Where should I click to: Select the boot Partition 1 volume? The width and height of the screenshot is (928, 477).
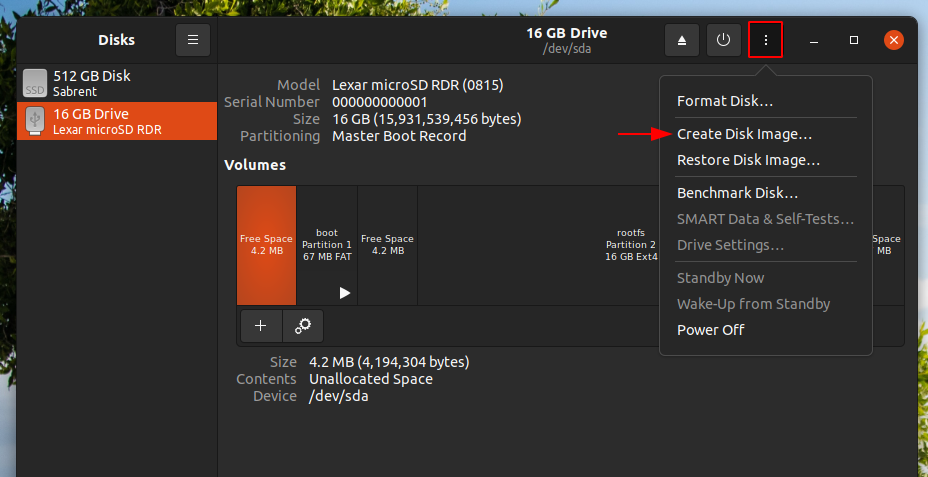pos(327,245)
